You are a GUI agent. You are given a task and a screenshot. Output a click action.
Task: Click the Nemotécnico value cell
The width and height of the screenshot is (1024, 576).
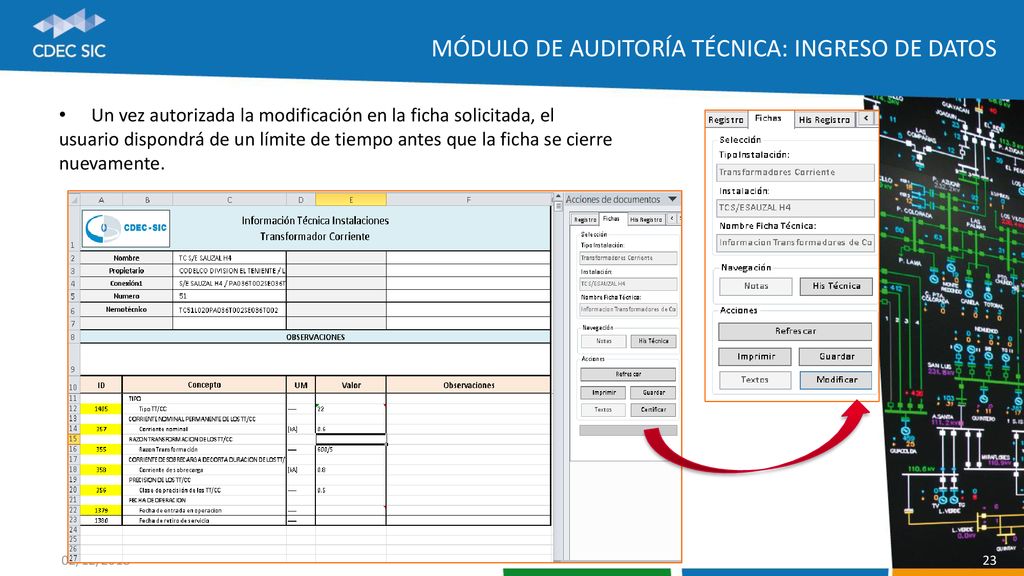point(229,310)
